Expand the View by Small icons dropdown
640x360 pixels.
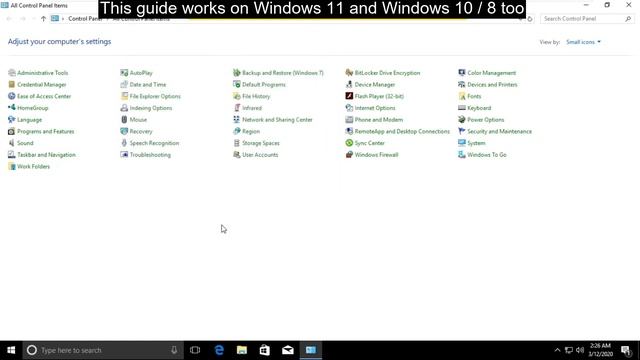pos(583,42)
